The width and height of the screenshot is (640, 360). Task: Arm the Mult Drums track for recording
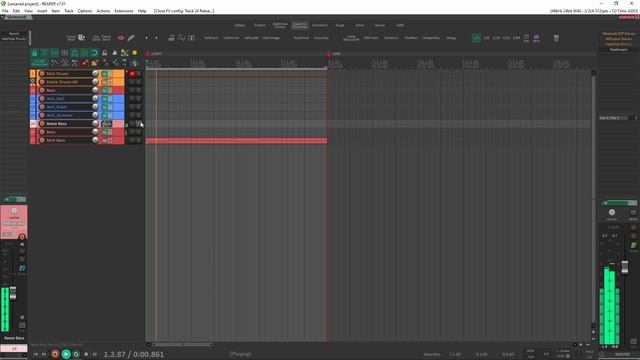(x=42, y=73)
